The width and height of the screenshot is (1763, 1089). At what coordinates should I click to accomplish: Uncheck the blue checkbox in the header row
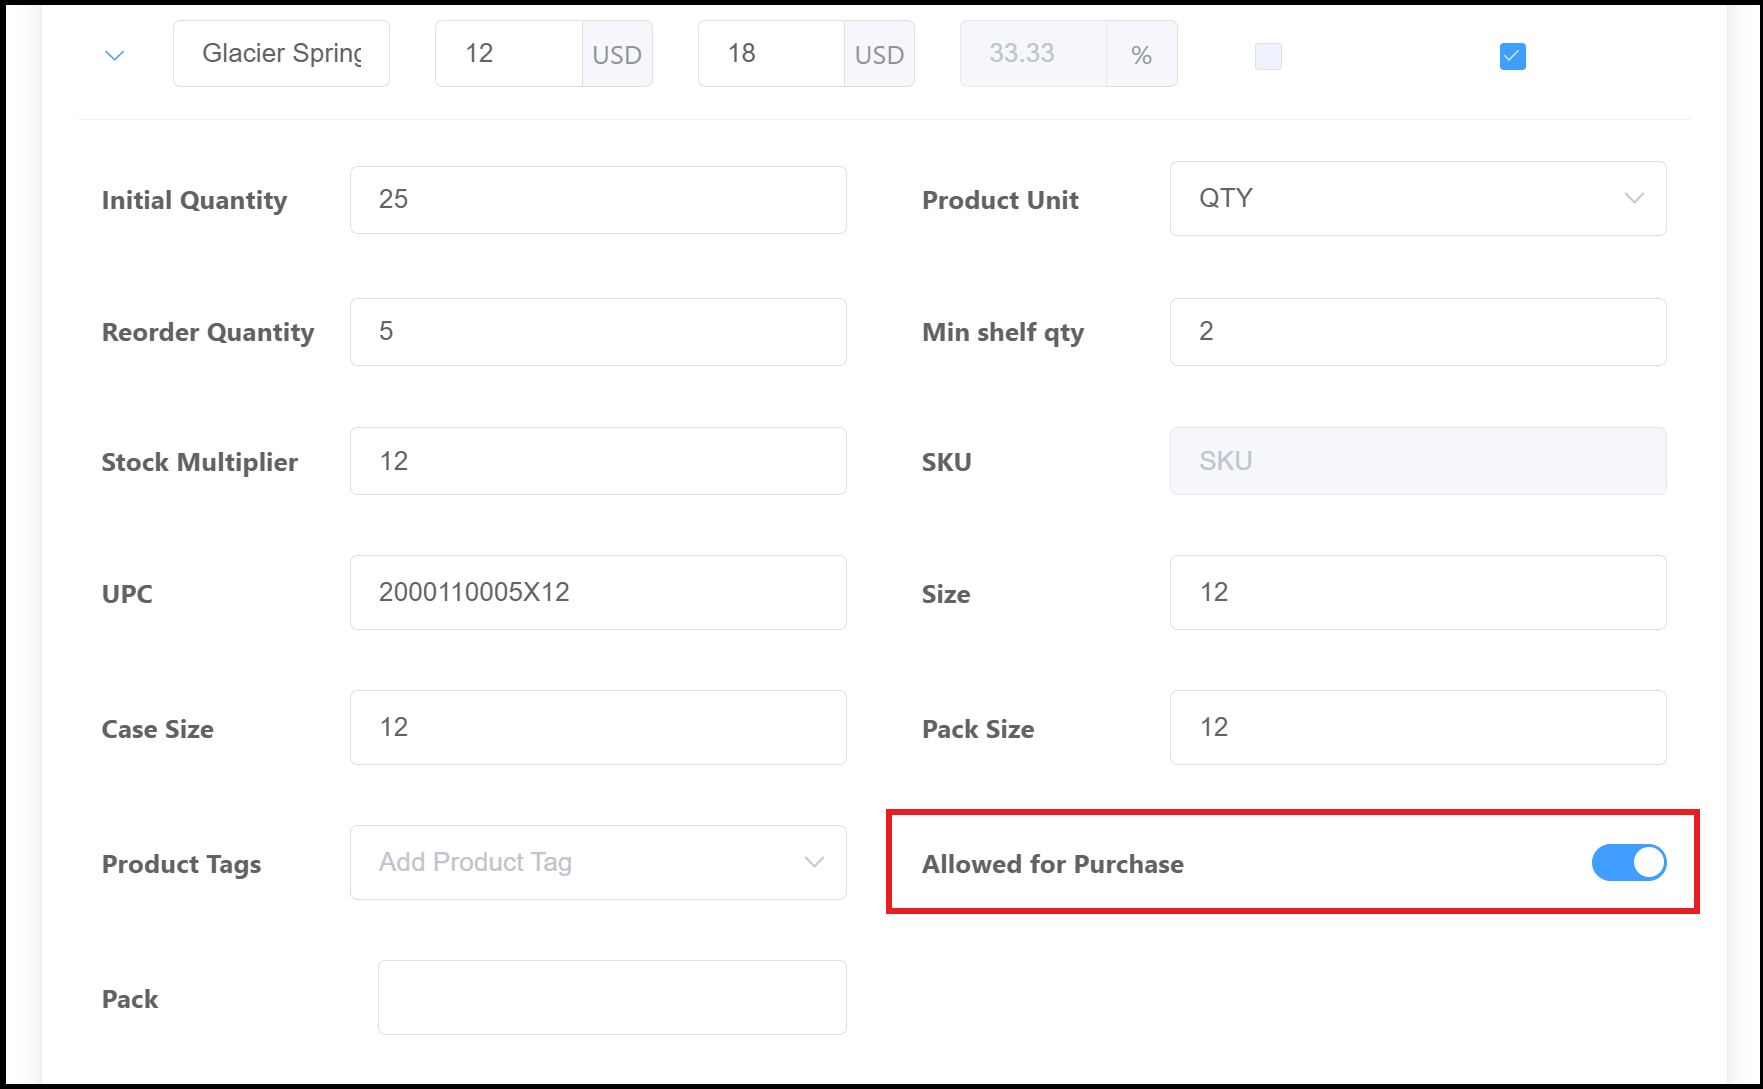tap(1513, 57)
